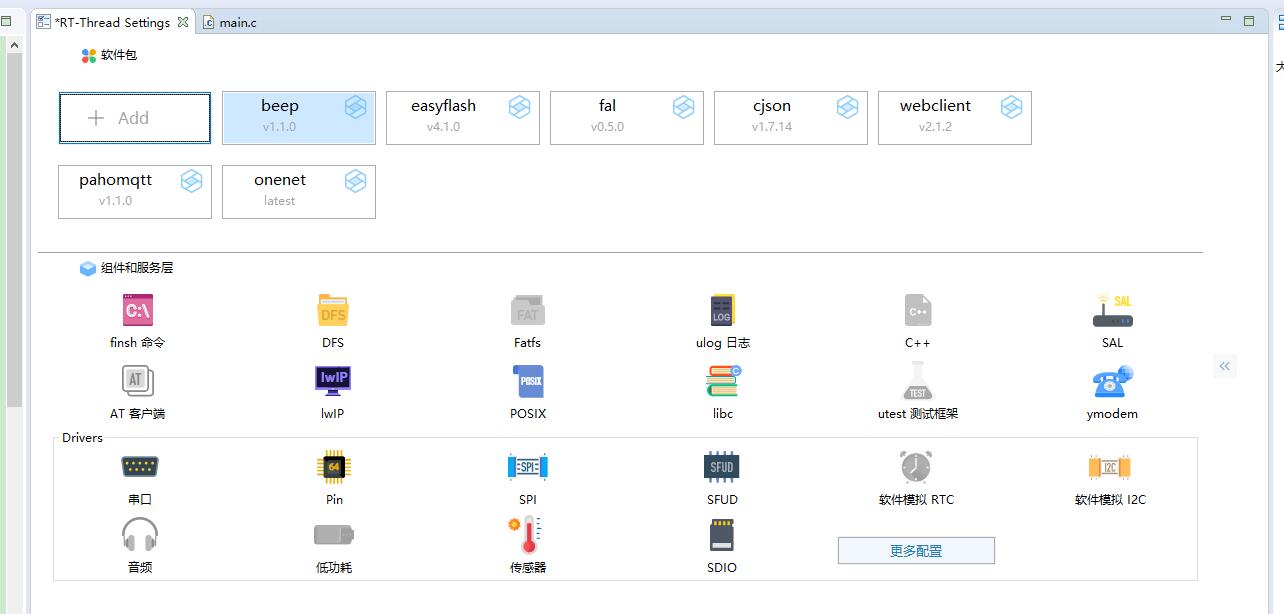Select the SPI driver icon
The width and height of the screenshot is (1284, 614).
click(x=528, y=467)
